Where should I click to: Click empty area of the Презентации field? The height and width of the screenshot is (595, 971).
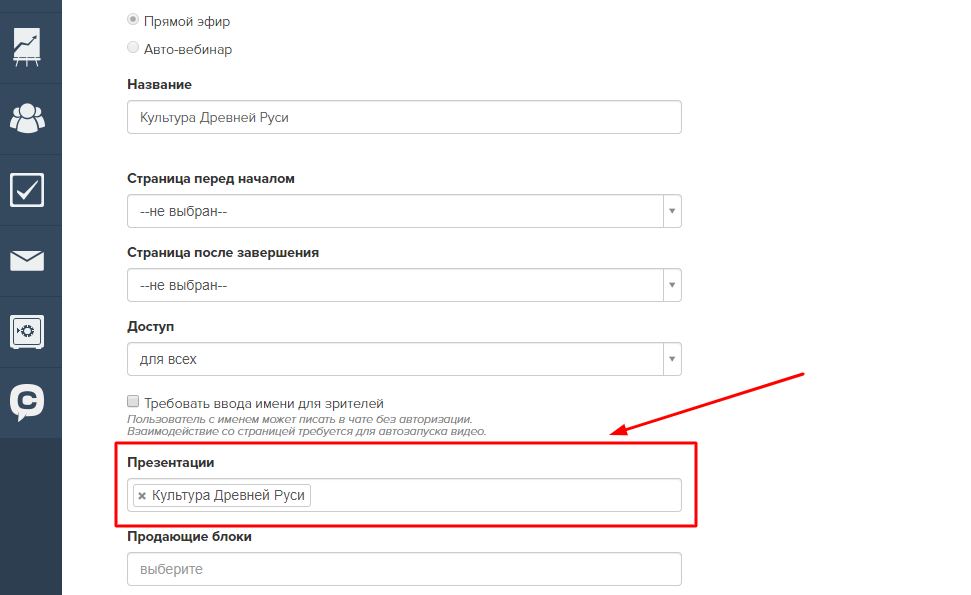click(x=495, y=495)
